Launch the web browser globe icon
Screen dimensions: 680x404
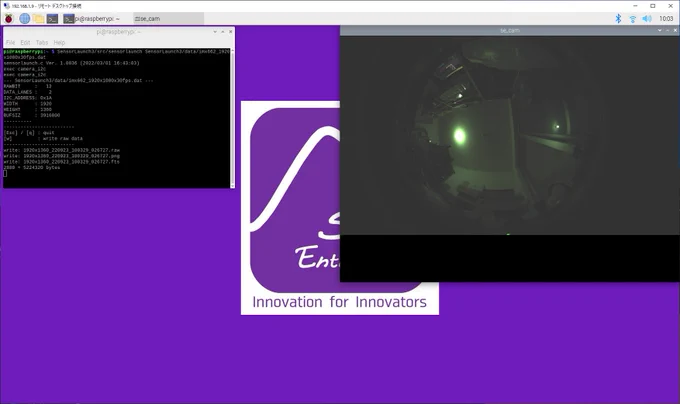[25, 19]
